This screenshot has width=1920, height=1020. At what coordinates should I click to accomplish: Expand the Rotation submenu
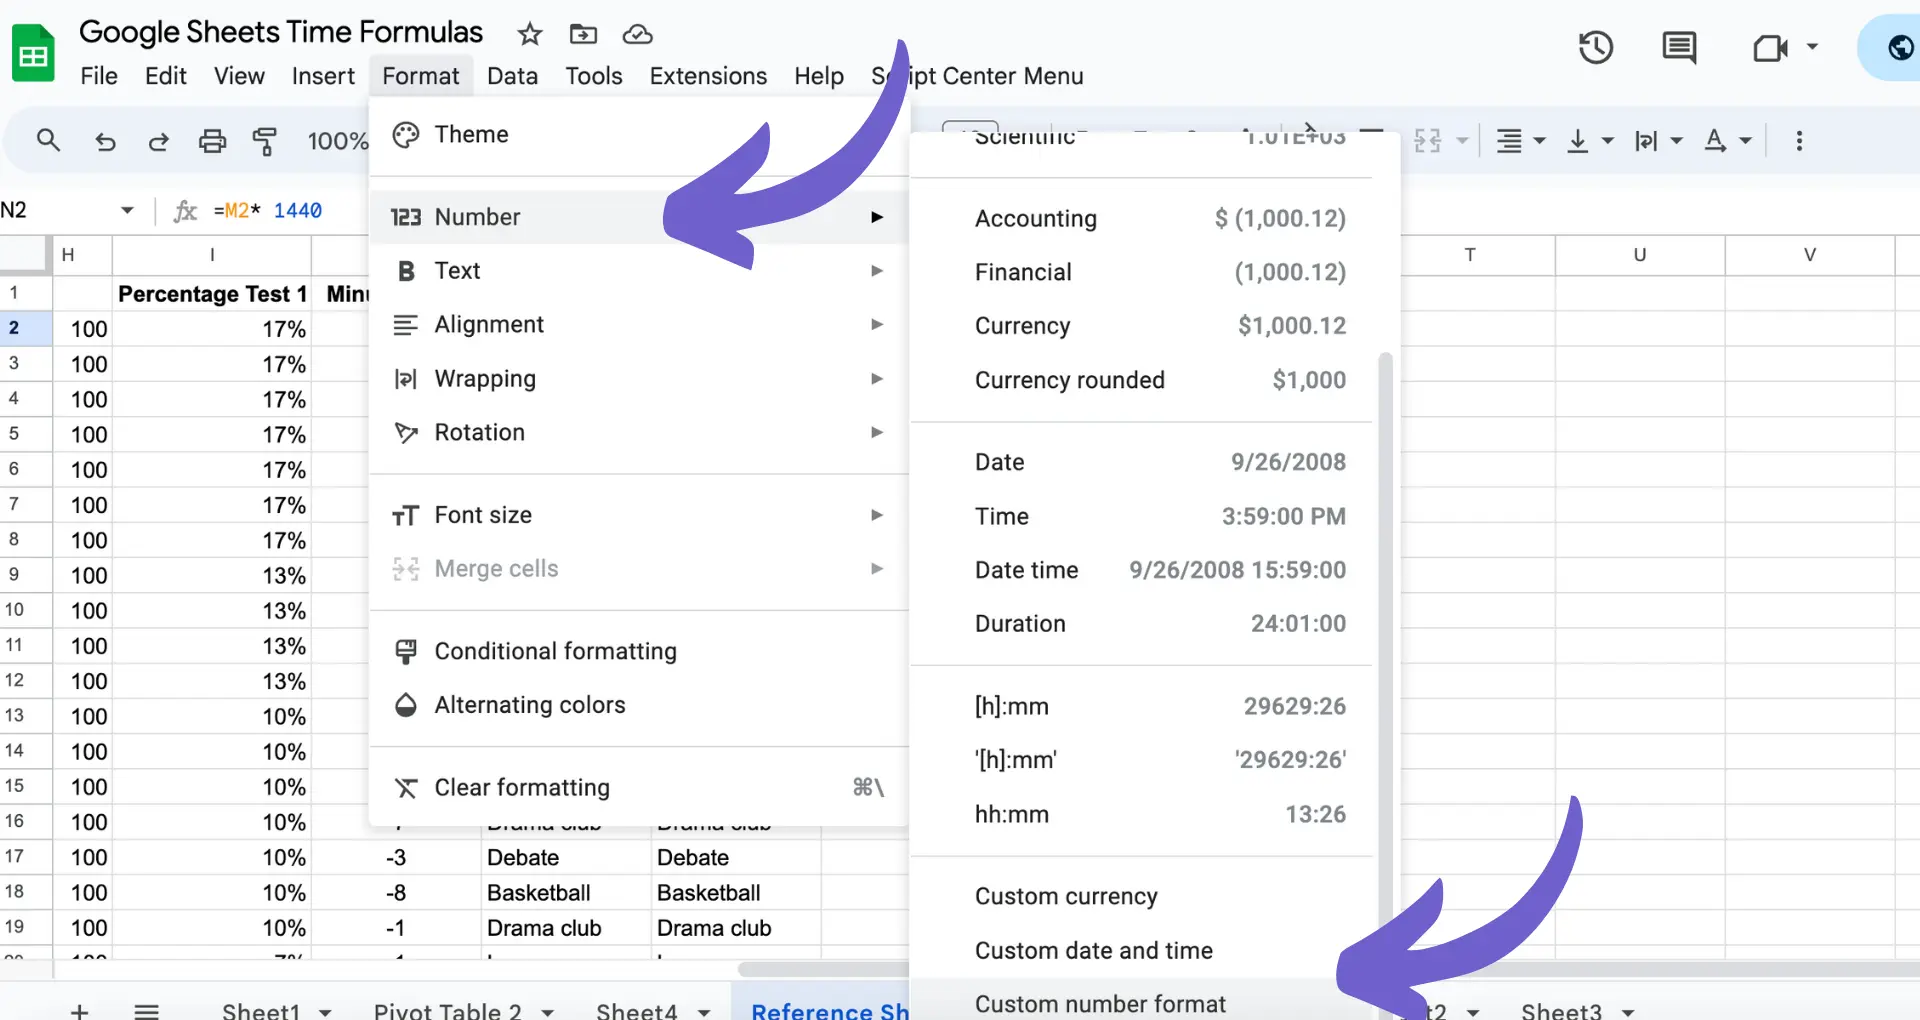(638, 433)
